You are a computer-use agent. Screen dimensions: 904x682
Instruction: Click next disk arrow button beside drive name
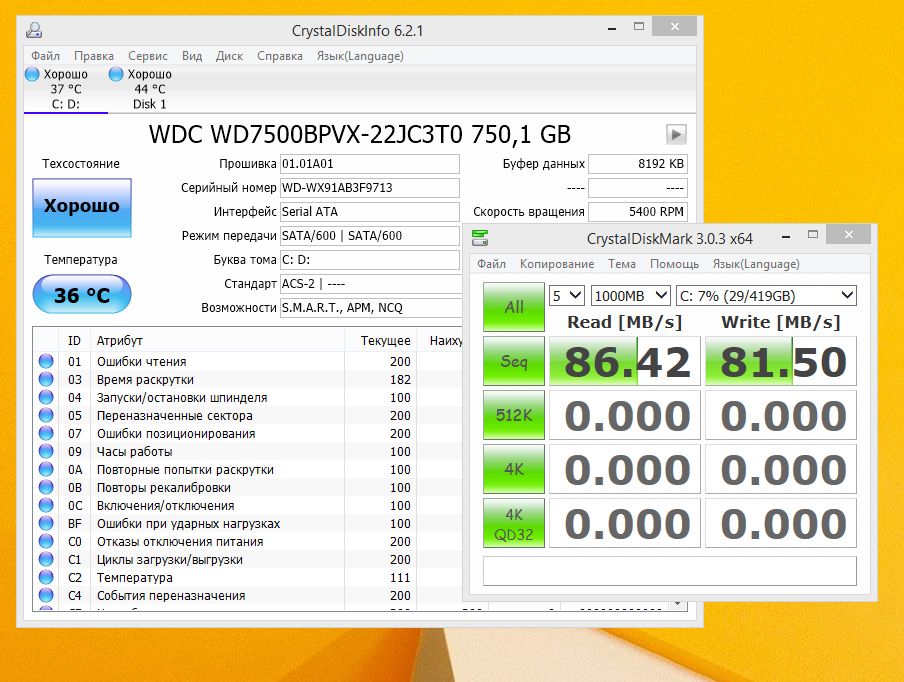tap(676, 134)
